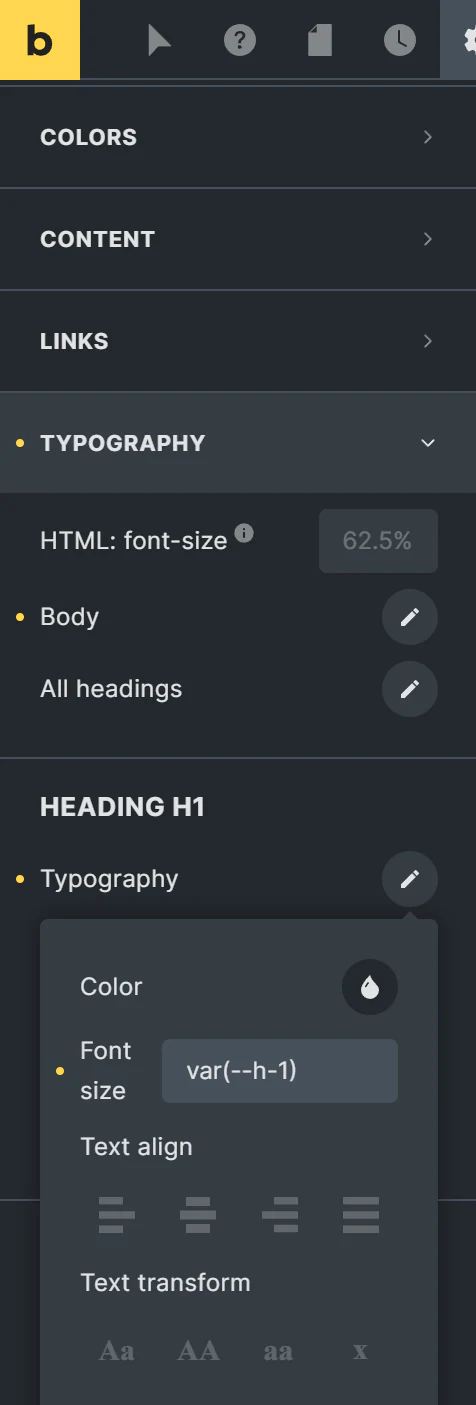Select the cursor arrow icon in toolbar
Image resolution: width=476 pixels, height=1405 pixels.
pos(160,40)
